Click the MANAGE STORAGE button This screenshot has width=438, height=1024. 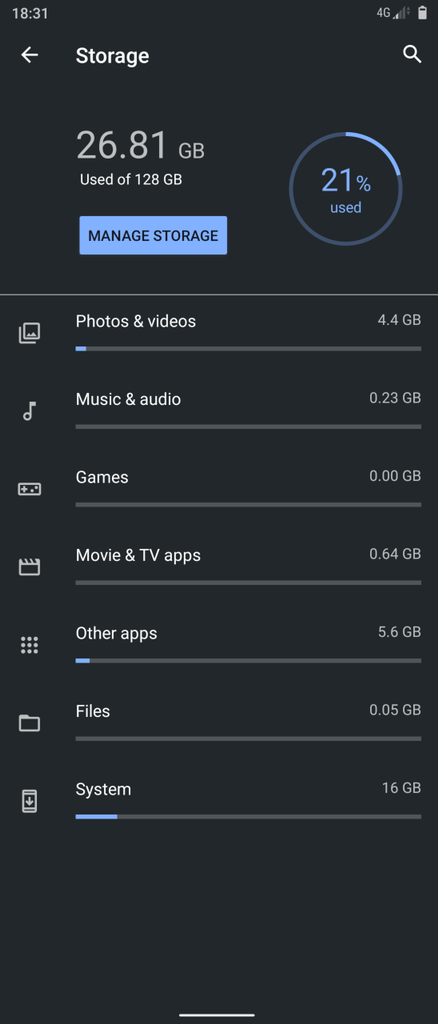click(153, 236)
